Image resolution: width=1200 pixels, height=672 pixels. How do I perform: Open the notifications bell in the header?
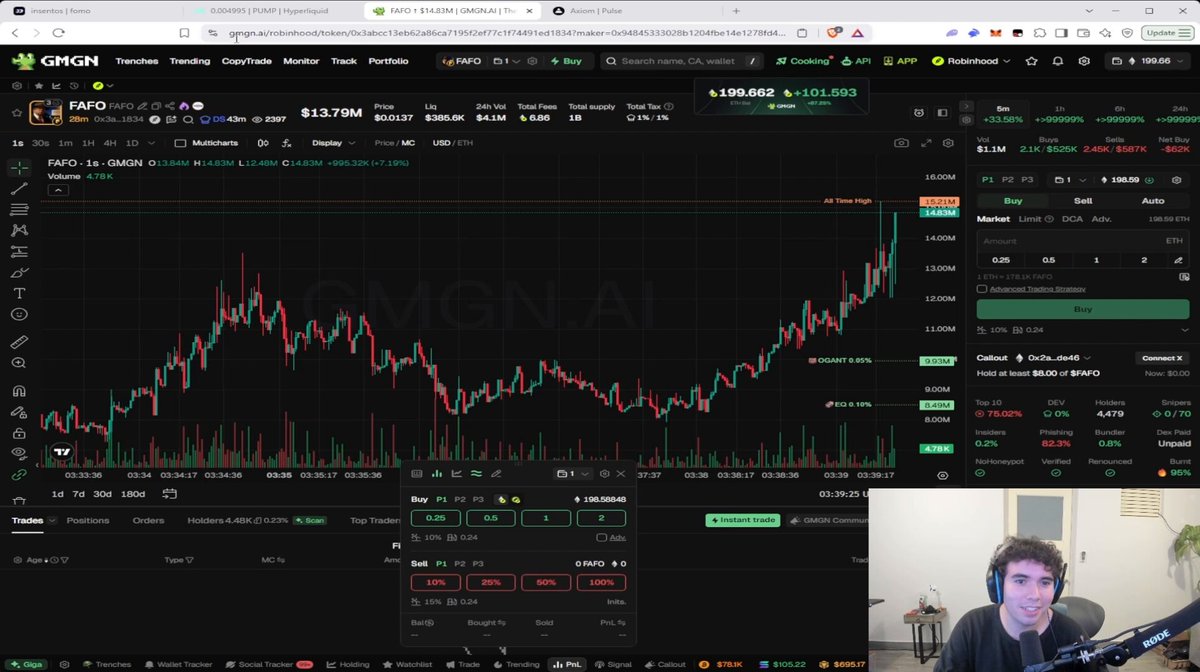point(1058,61)
